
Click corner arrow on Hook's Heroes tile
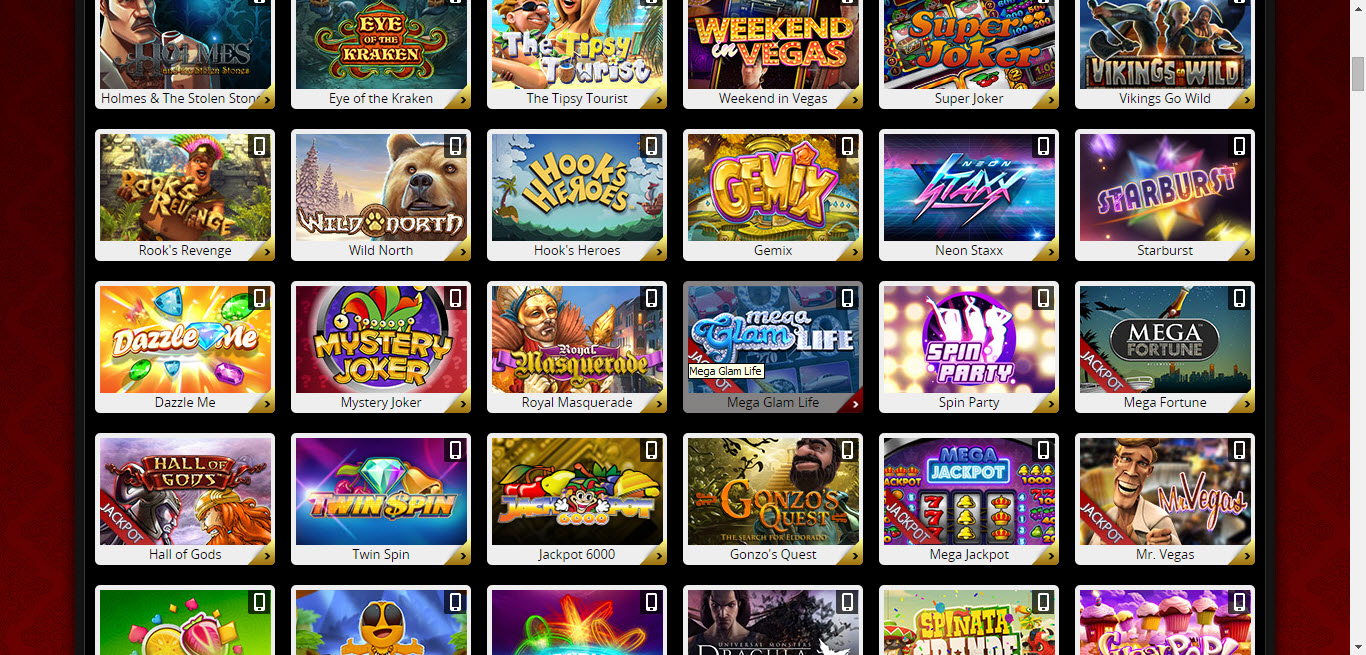tap(657, 251)
